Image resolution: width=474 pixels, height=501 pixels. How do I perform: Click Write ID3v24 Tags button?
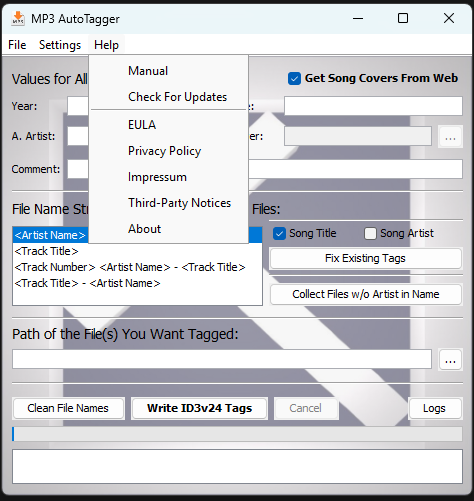pos(199,408)
